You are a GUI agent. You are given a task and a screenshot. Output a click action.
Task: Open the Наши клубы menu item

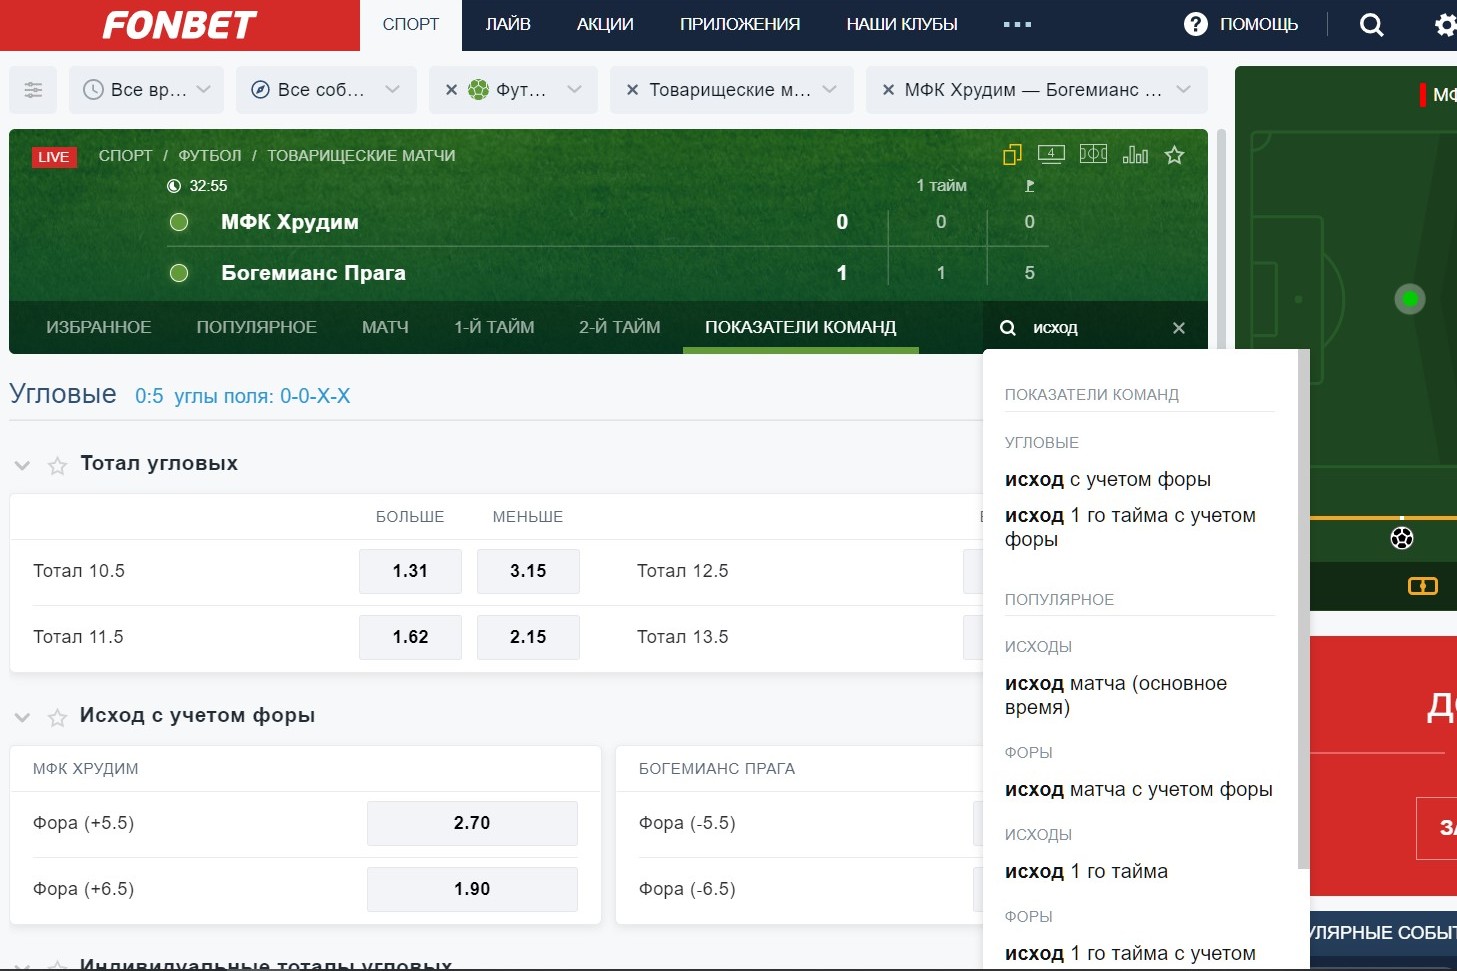(x=902, y=25)
